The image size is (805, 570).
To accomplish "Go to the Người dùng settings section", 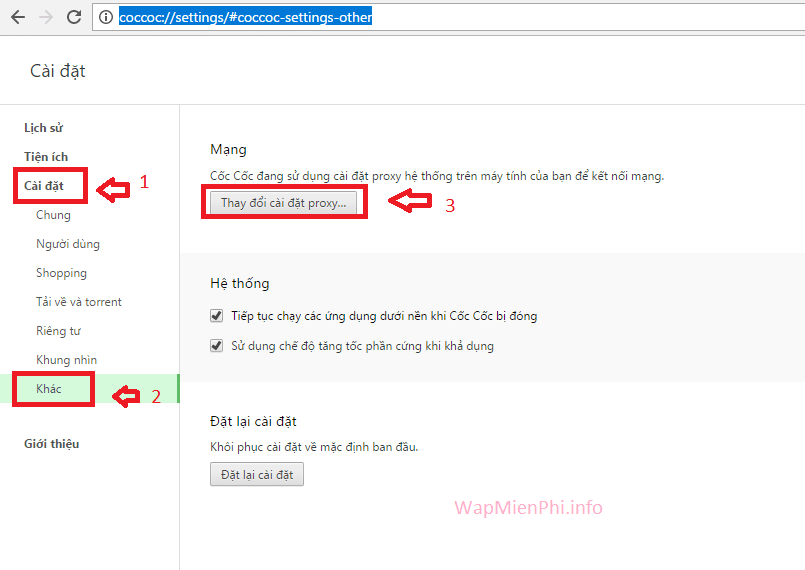I will pos(68,244).
